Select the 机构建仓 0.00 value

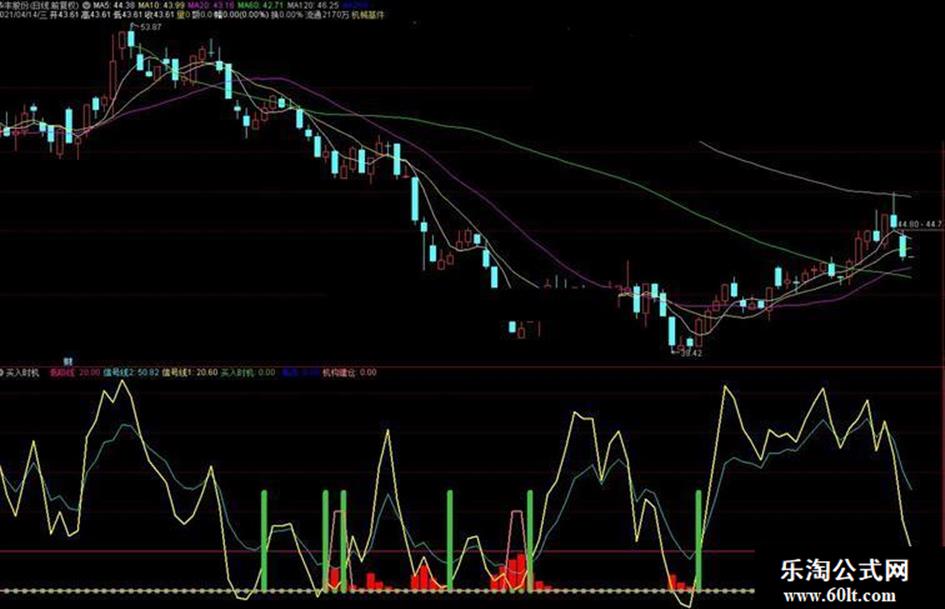click(x=350, y=373)
